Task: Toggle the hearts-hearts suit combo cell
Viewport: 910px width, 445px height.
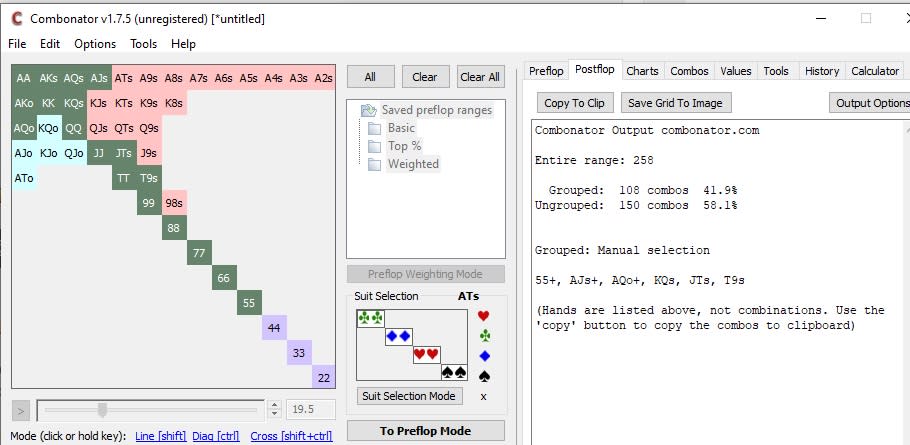Action: (x=426, y=354)
